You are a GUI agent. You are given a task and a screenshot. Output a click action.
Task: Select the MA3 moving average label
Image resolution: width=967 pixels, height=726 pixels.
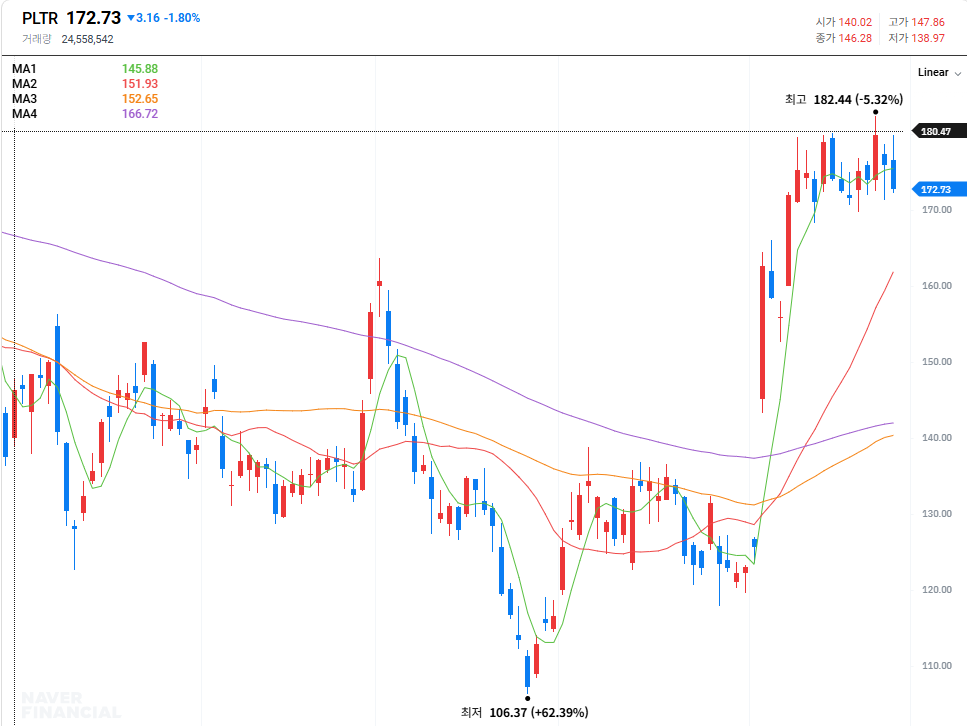click(24, 99)
